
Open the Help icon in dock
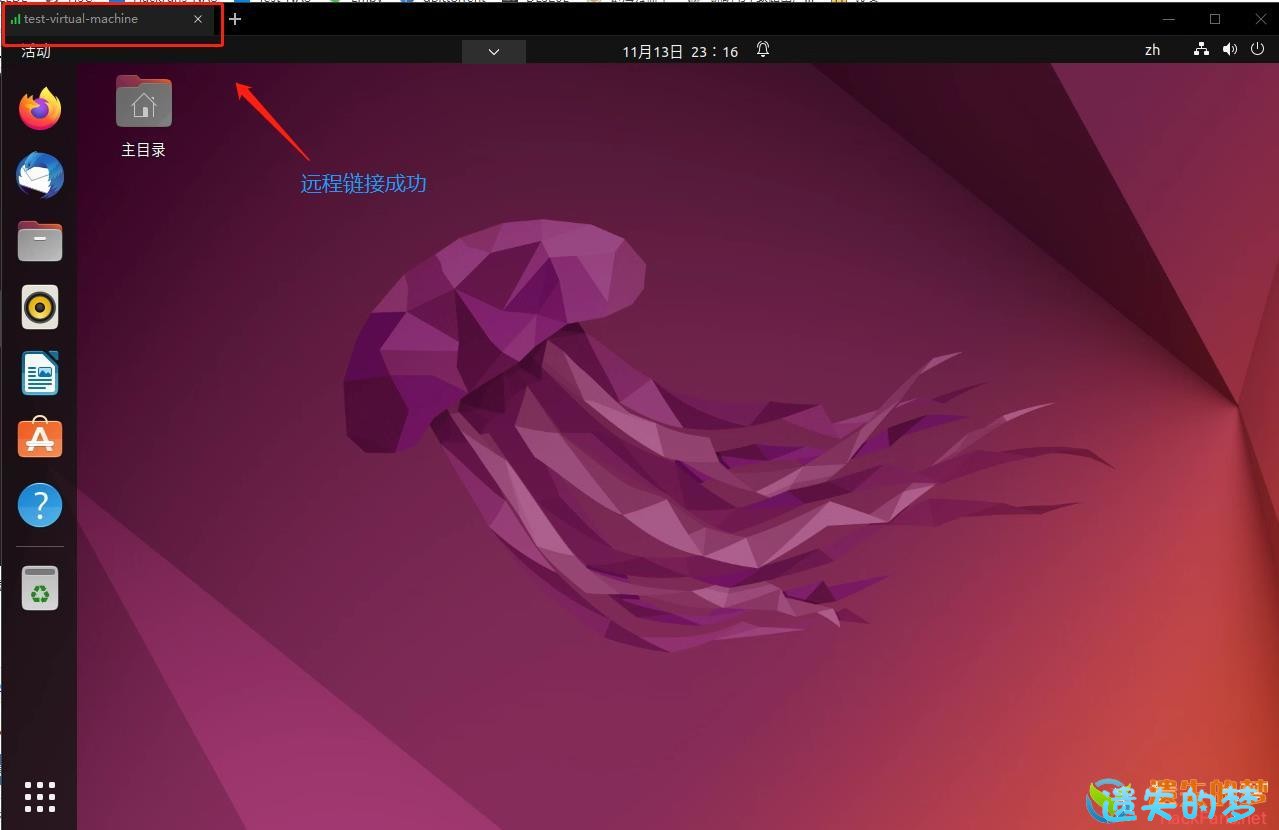tap(40, 505)
